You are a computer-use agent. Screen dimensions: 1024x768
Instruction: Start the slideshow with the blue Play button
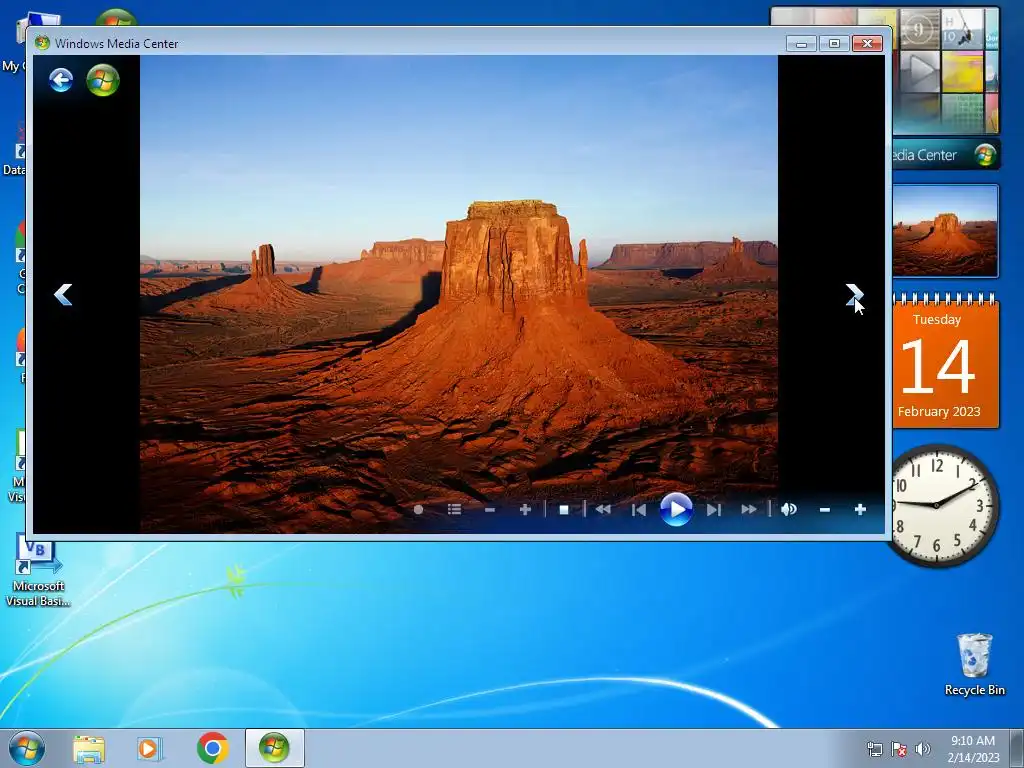coord(676,509)
